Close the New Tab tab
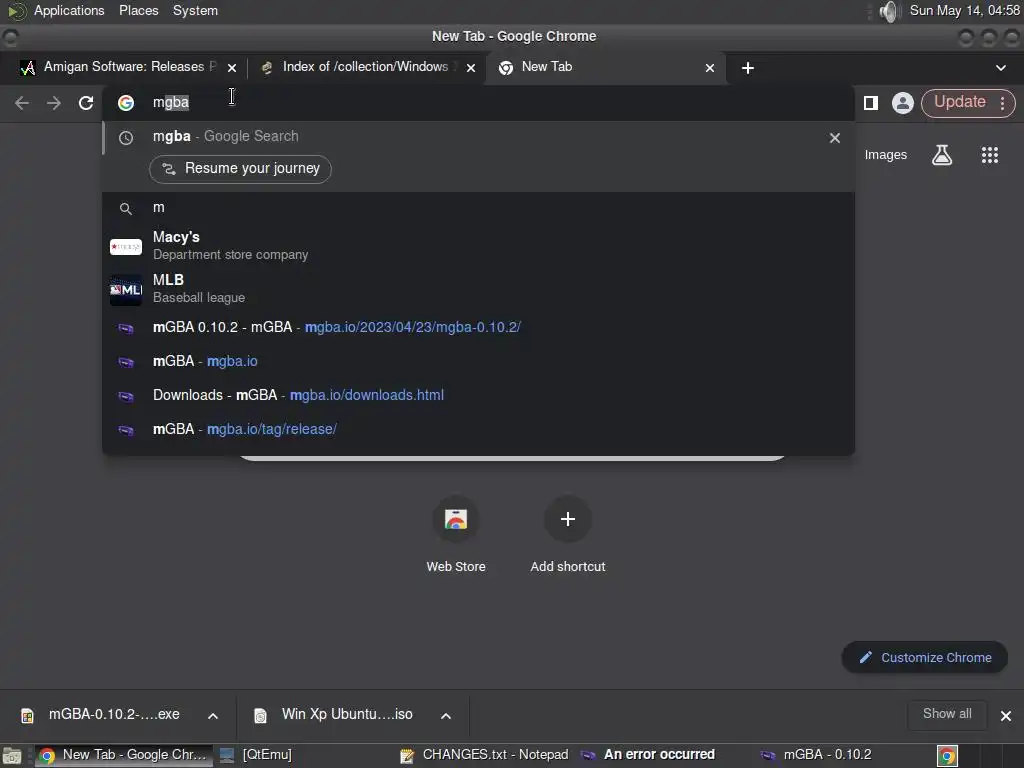Image resolution: width=1024 pixels, height=768 pixels. (x=710, y=68)
